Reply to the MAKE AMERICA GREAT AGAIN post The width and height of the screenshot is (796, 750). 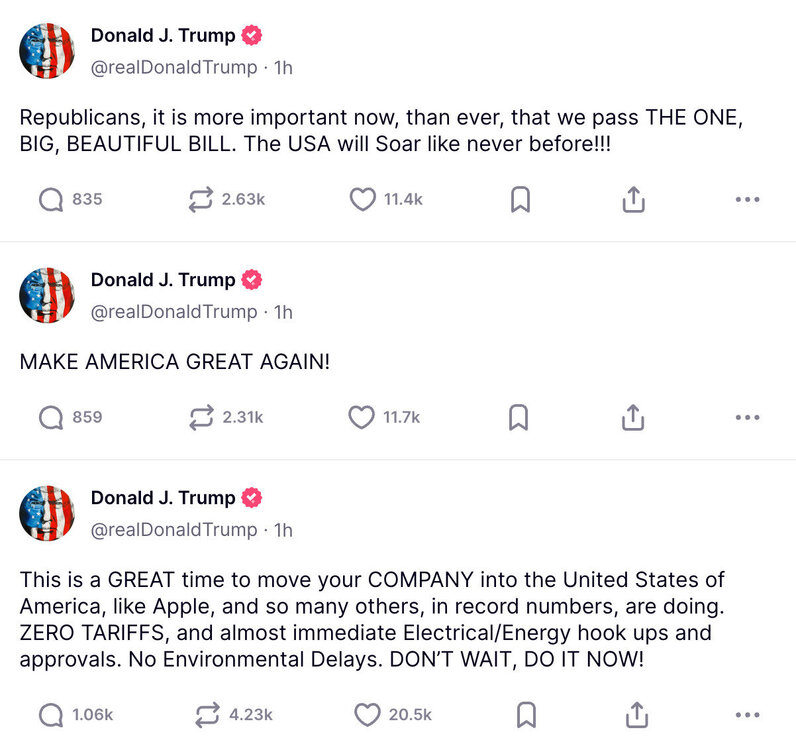[51, 417]
